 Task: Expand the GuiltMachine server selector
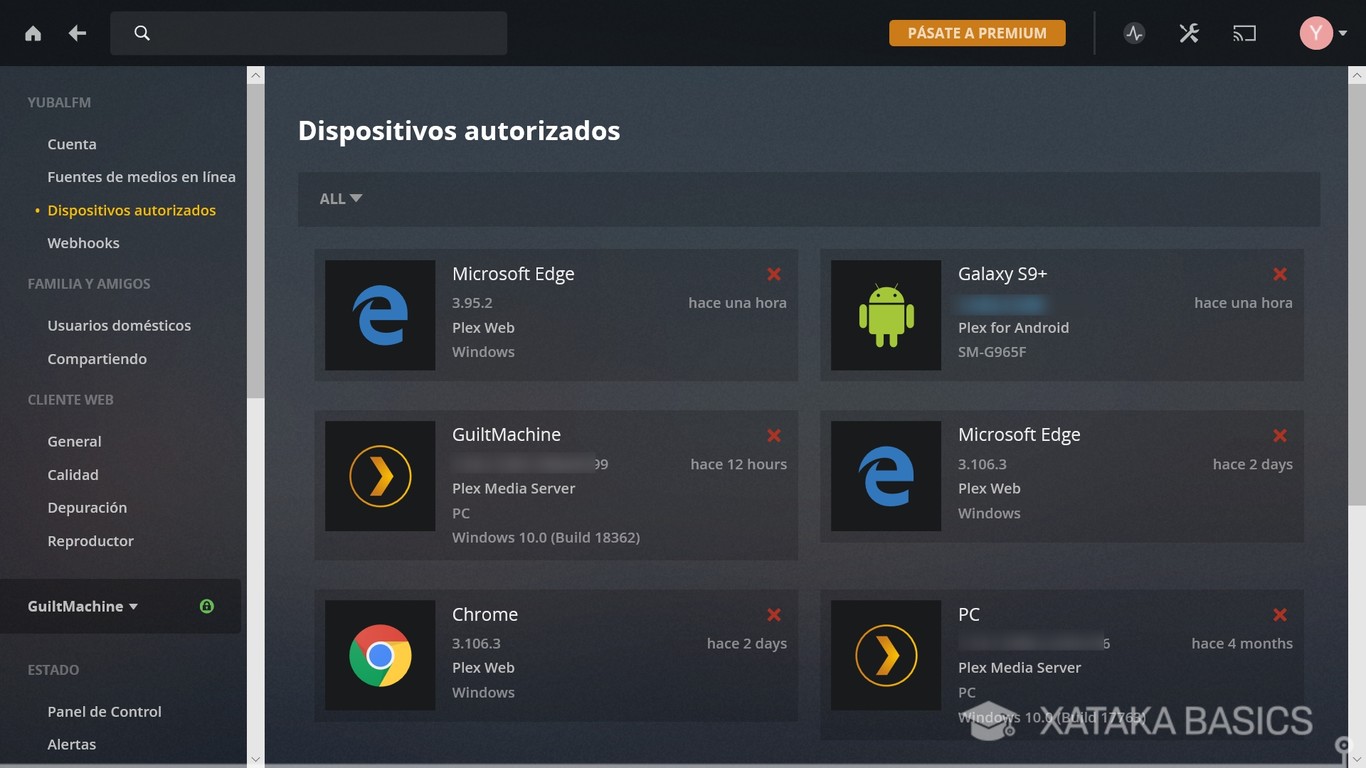80,606
